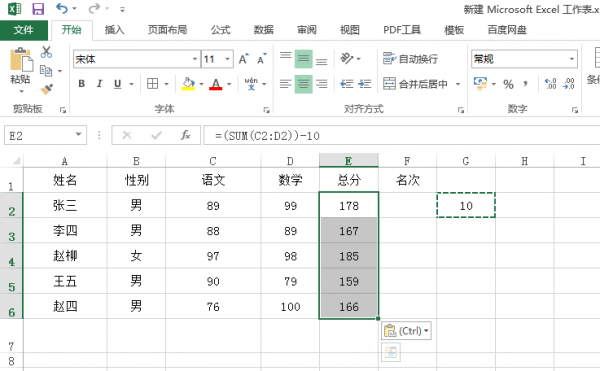Open the font size 11 dropdown
600x371 pixels.
[228, 59]
